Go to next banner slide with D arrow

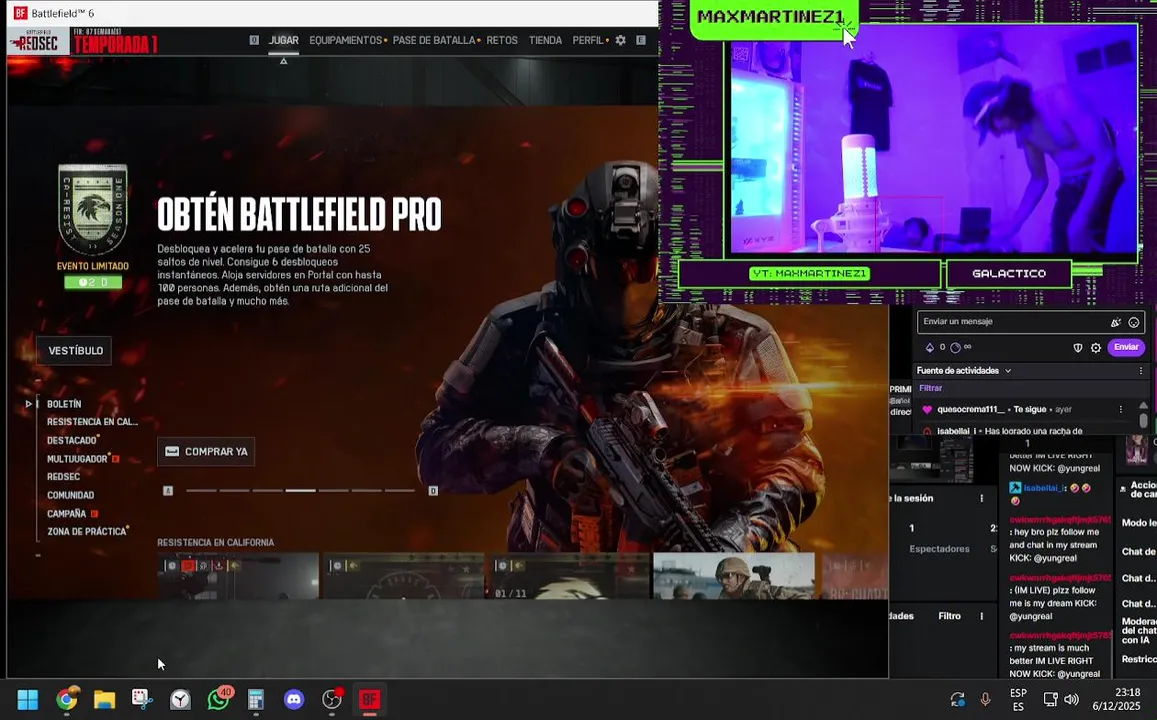point(433,491)
